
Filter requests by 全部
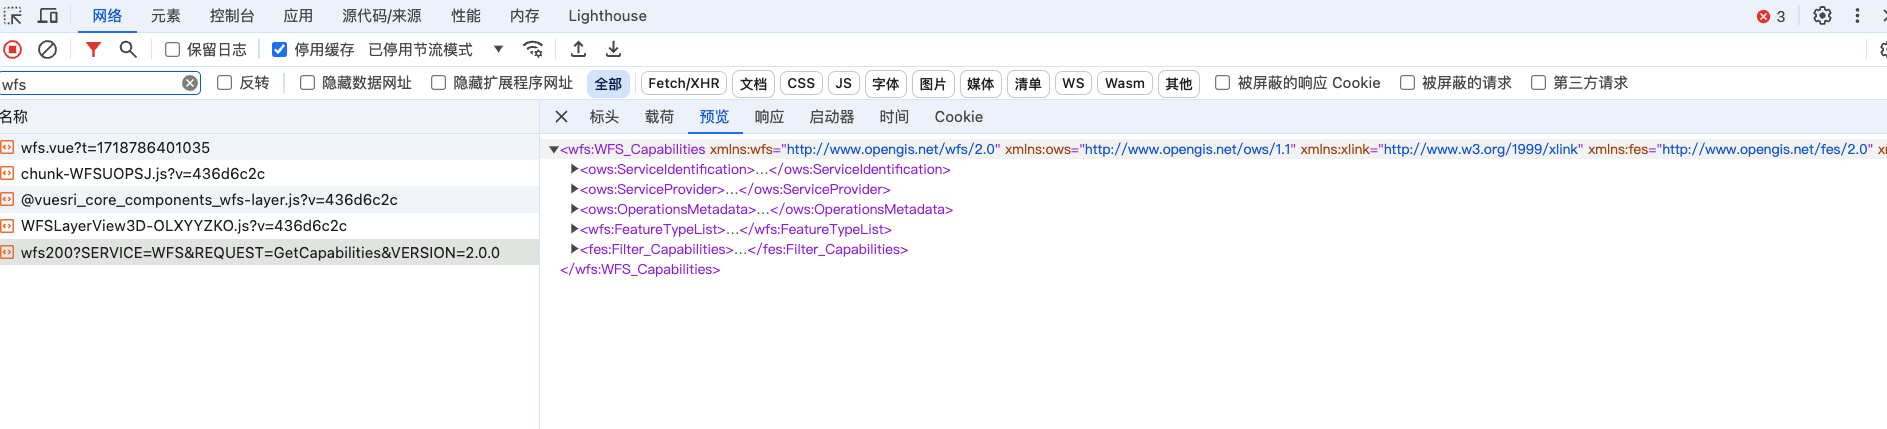coord(608,84)
